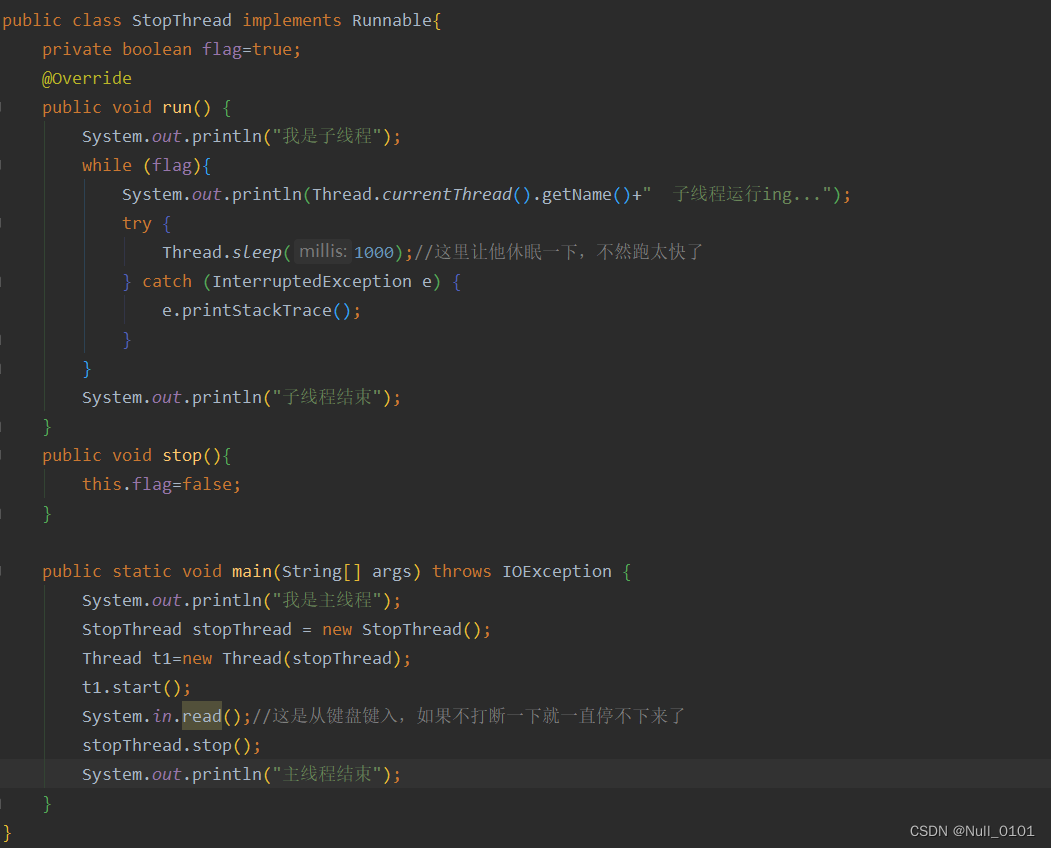Click 'String[] args' parameter in main

coord(346,571)
